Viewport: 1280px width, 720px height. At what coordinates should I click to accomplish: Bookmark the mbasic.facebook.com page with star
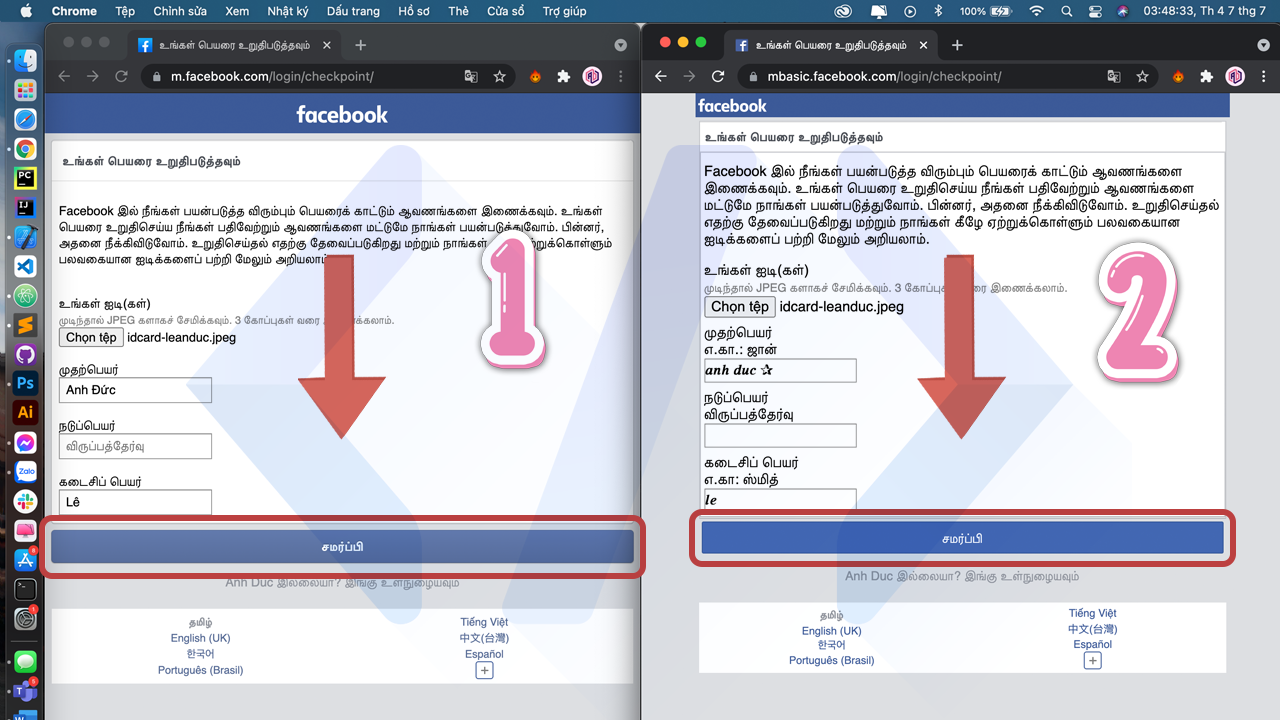[1142, 76]
